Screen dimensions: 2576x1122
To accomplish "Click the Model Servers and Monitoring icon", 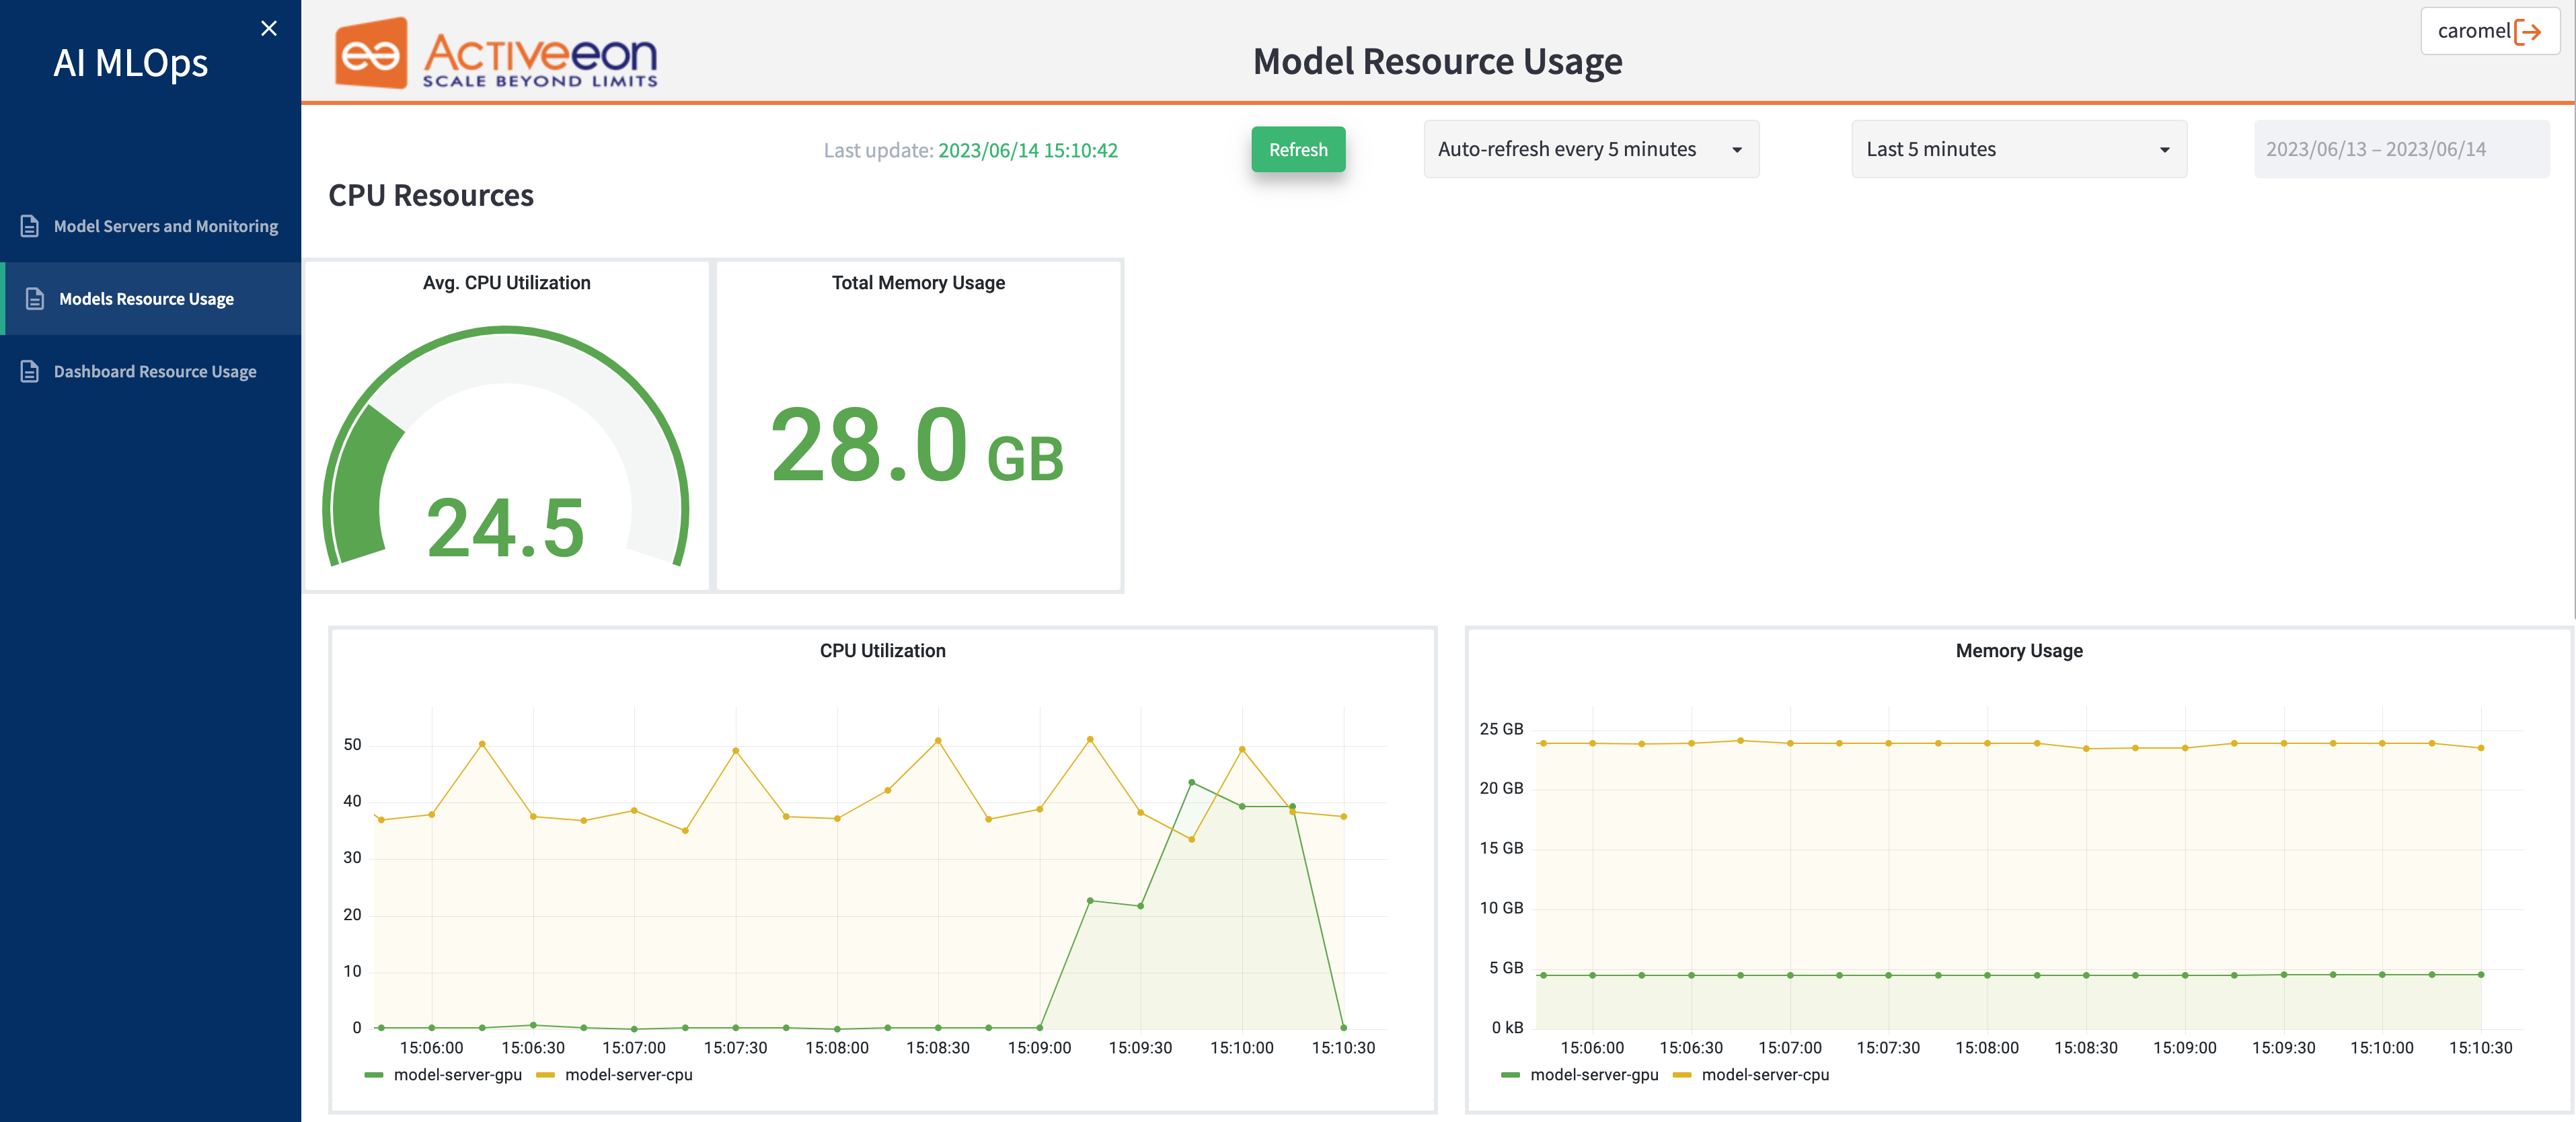I will point(30,225).
